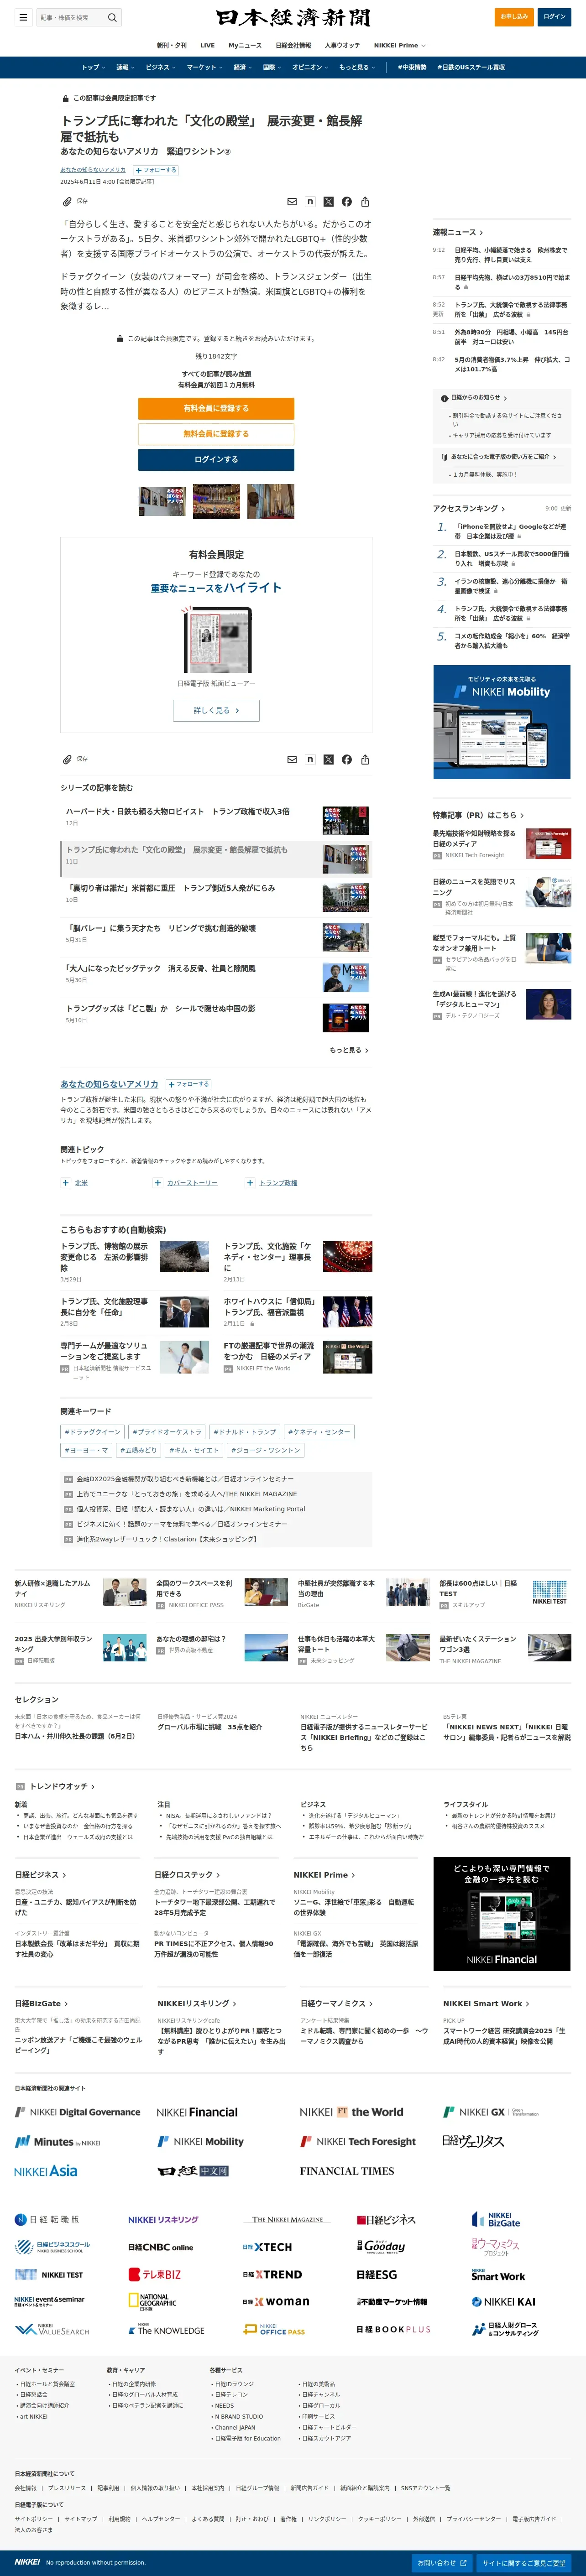Click the mail share icon below the headline
The height and width of the screenshot is (2576, 586).
point(292,202)
